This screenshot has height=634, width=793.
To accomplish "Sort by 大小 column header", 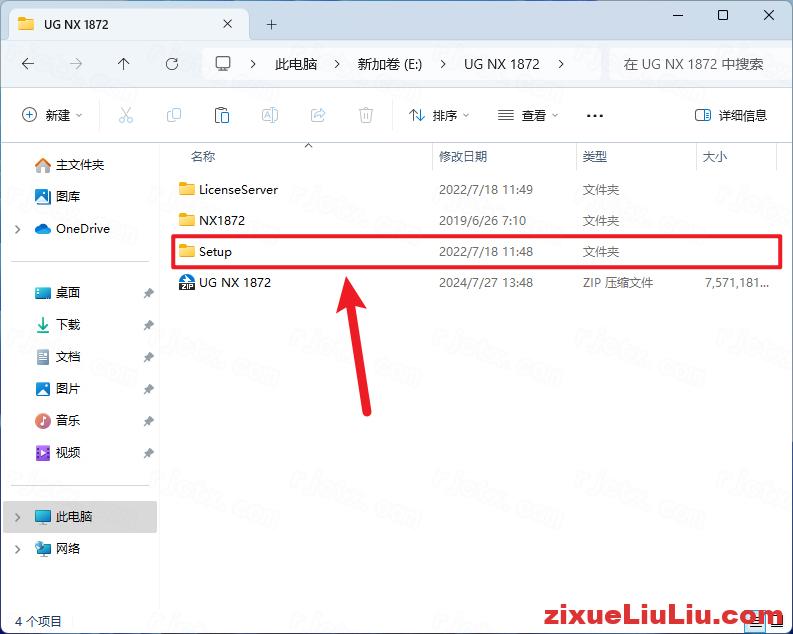I will coord(715,156).
